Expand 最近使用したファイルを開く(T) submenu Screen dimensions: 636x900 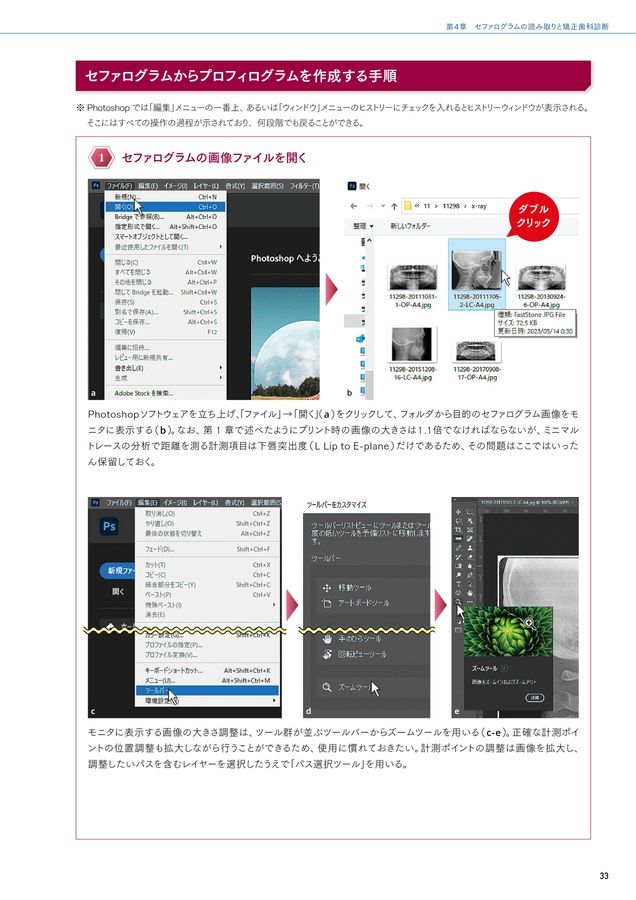(x=165, y=247)
